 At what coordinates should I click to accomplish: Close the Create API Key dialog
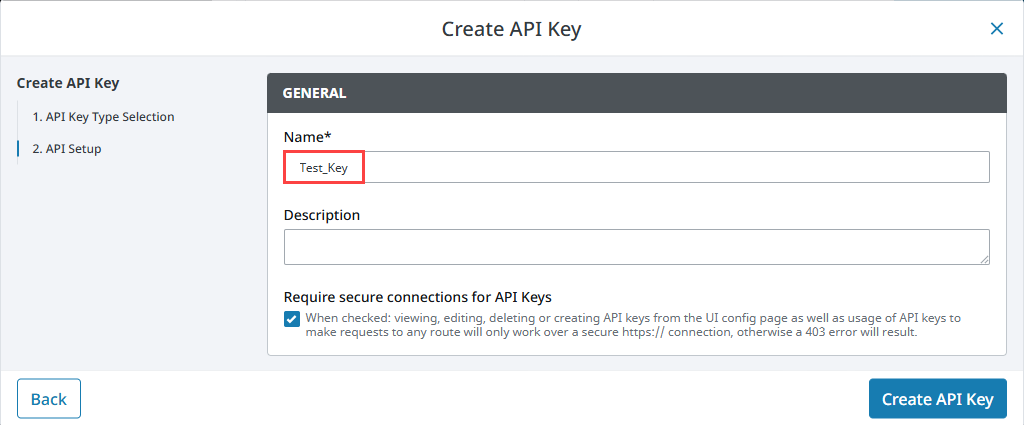pos(996,29)
